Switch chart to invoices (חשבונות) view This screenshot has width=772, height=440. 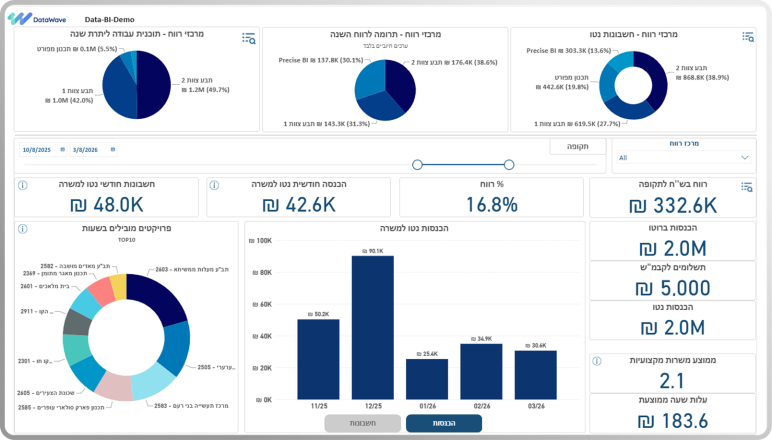[363, 423]
